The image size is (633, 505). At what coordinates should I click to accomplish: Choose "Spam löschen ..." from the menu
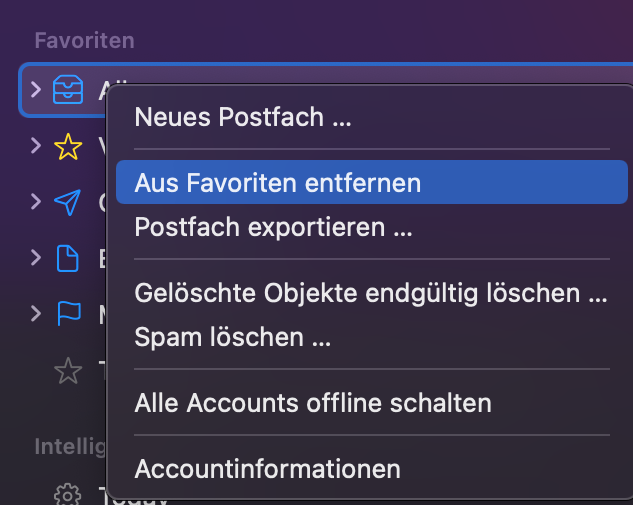click(232, 337)
